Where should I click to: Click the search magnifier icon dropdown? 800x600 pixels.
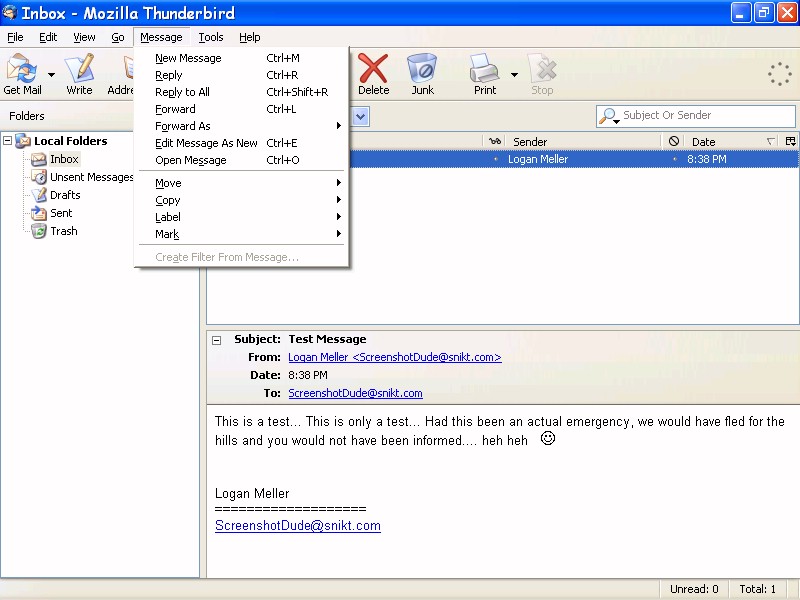pyautogui.click(x=609, y=116)
